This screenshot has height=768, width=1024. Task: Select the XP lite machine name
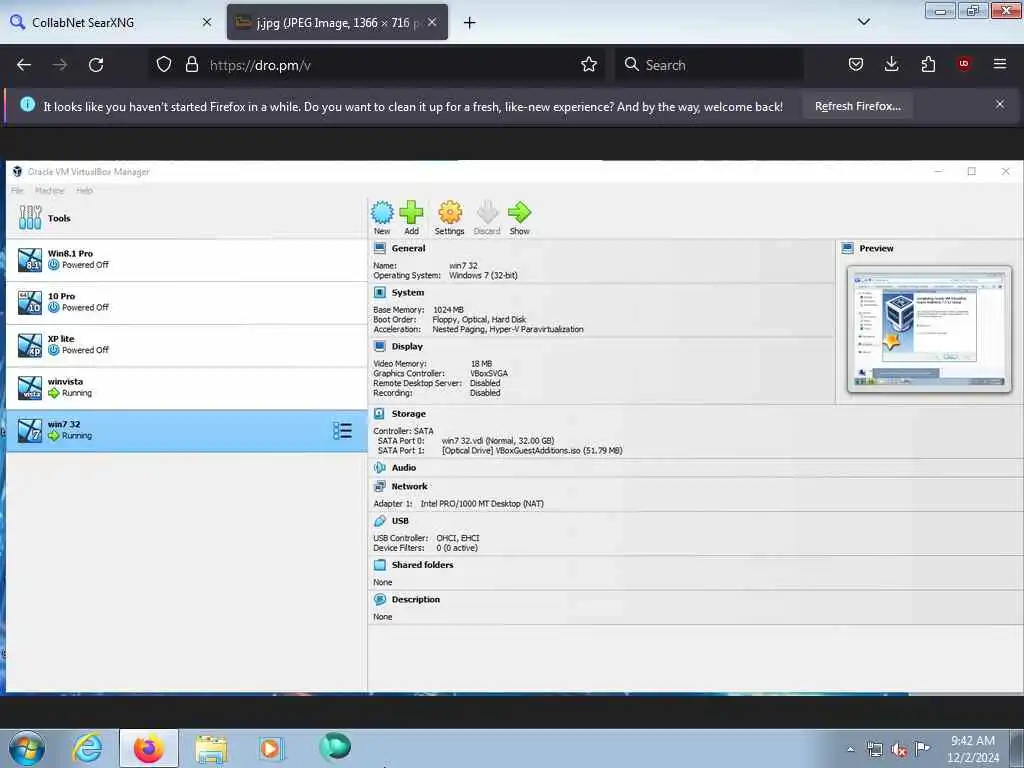pyautogui.click(x=61, y=339)
